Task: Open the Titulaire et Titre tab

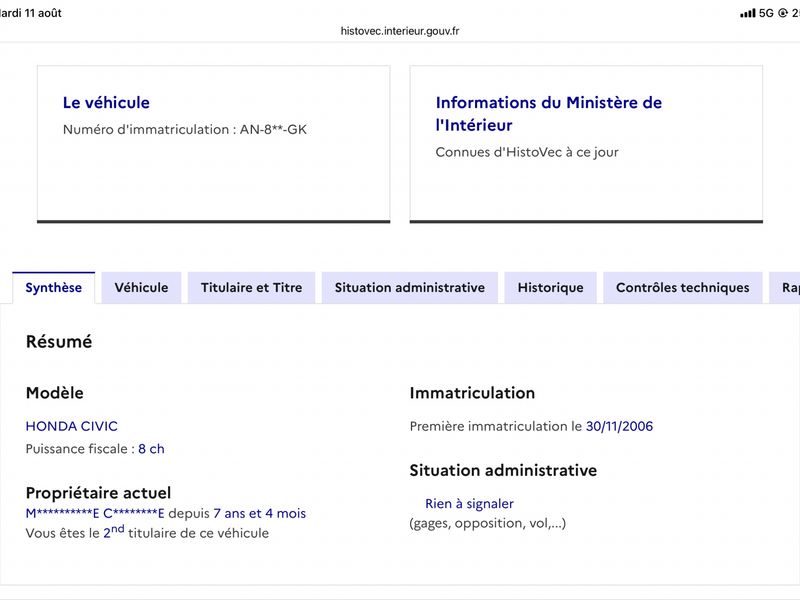Action: tap(252, 288)
